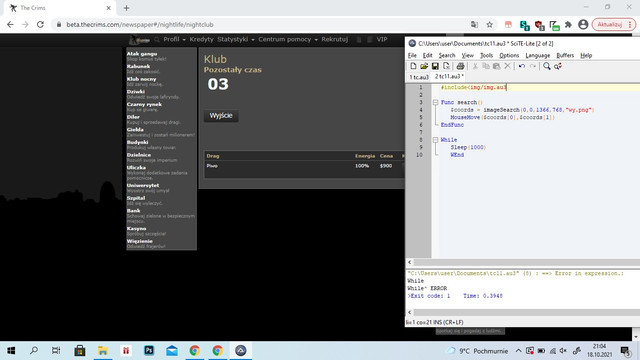
Task: Click the Replace icon in SciTE
Action: pyautogui.click(x=558, y=66)
